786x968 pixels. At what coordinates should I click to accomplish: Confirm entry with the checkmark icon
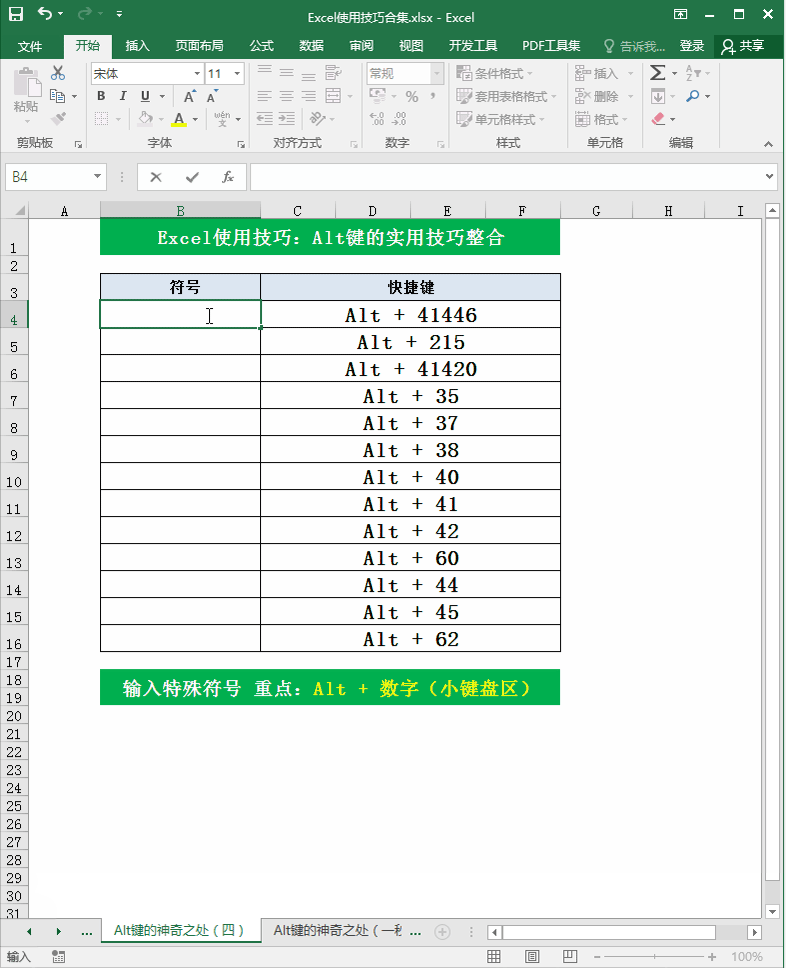[x=192, y=177]
